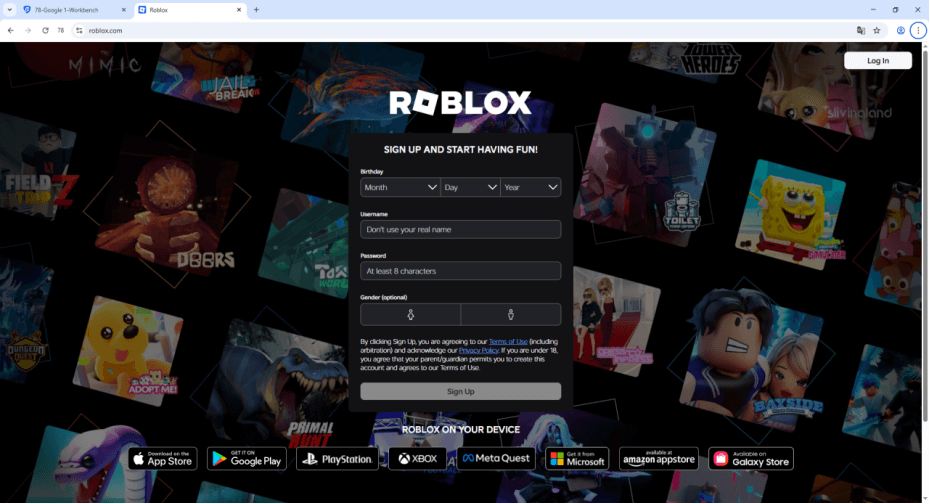930x504 pixels.
Task: Click the XBOX store badge
Action: (x=418, y=458)
